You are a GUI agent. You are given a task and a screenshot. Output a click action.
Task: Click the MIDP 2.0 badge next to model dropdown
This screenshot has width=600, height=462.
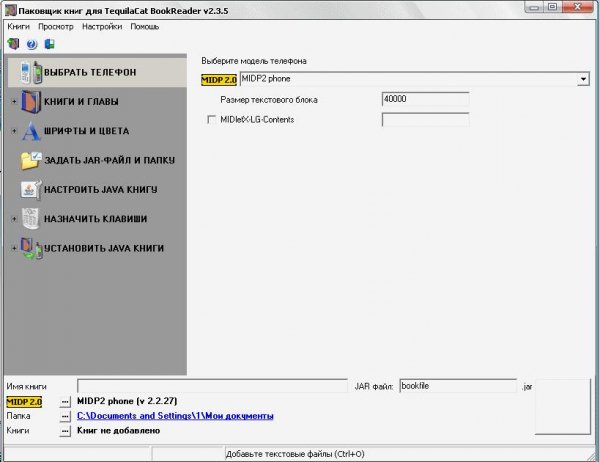tap(219, 80)
